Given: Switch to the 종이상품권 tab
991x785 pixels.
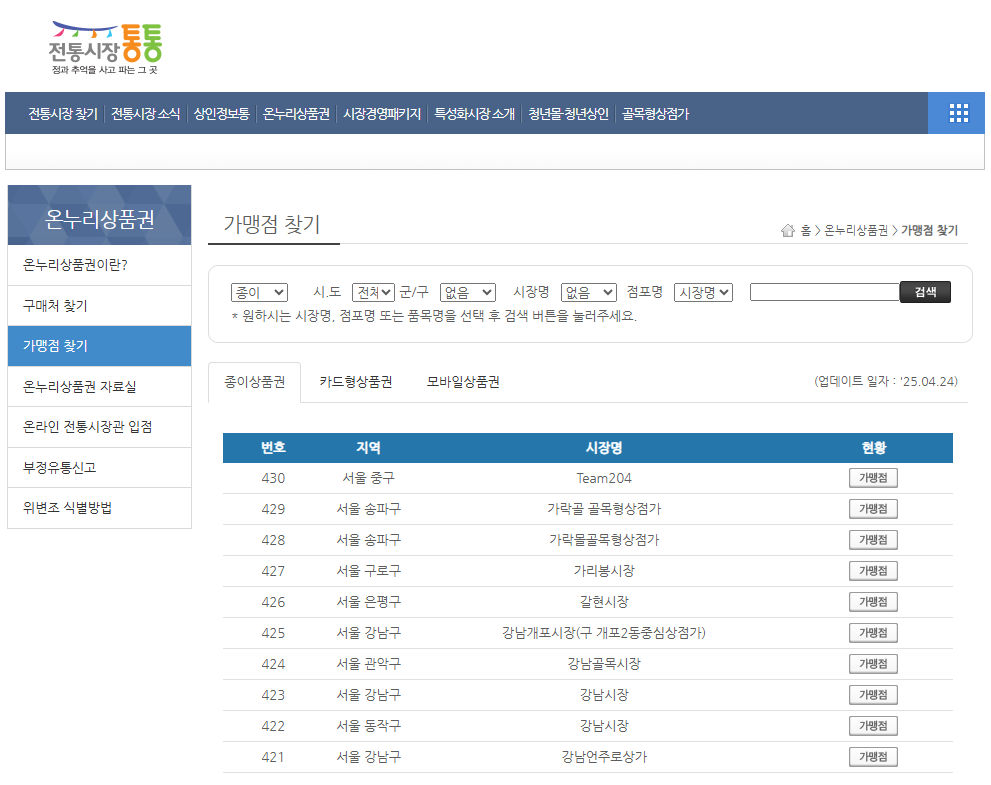Looking at the screenshot, I should (x=254, y=382).
